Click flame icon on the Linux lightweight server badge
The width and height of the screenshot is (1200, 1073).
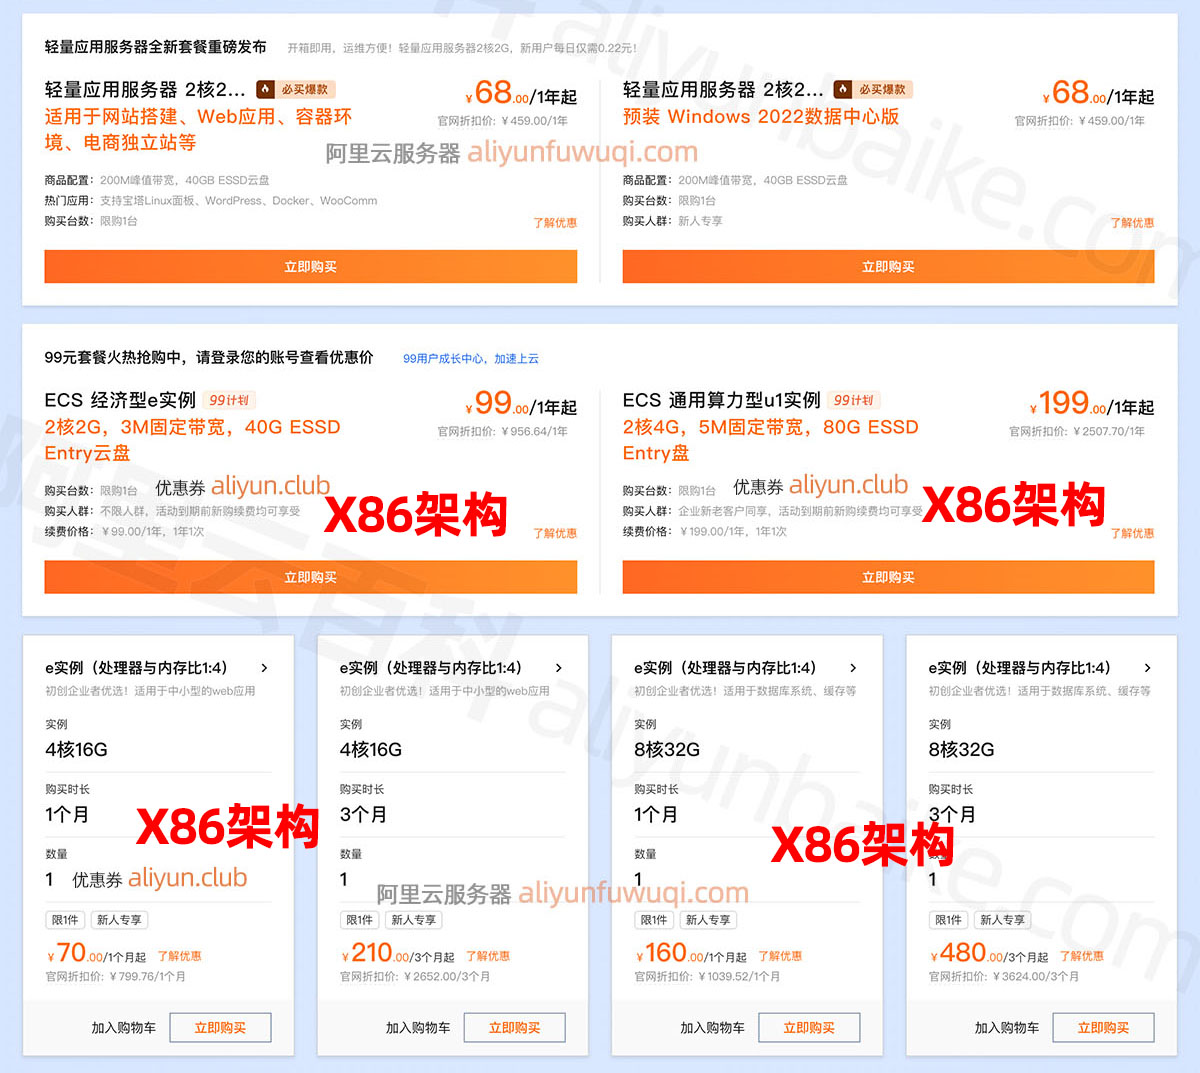pos(265,89)
